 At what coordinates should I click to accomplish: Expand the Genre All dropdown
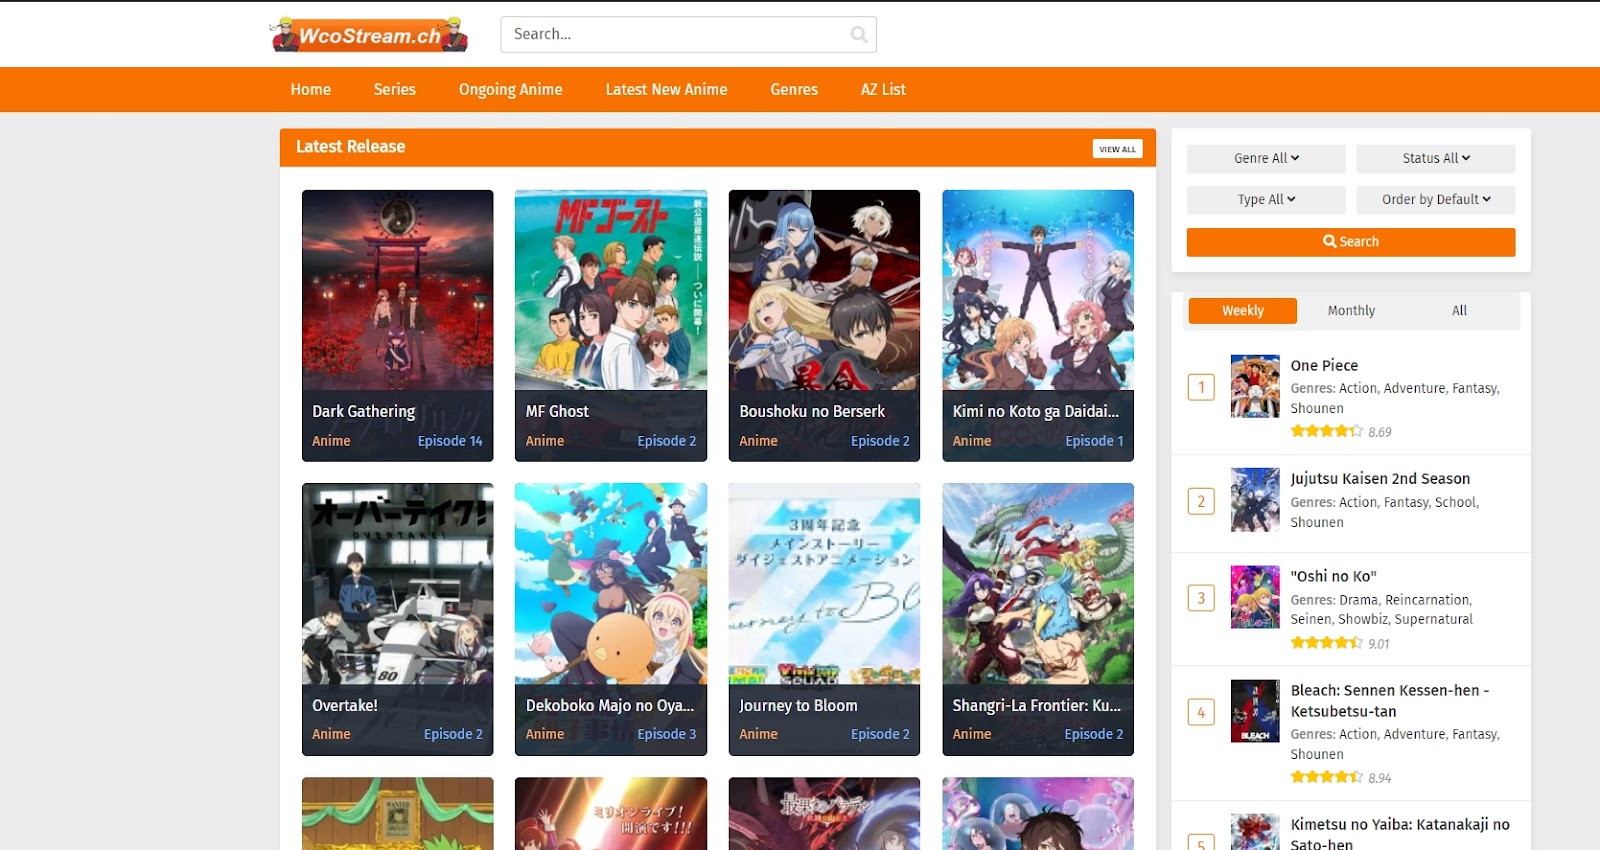tap(1266, 158)
